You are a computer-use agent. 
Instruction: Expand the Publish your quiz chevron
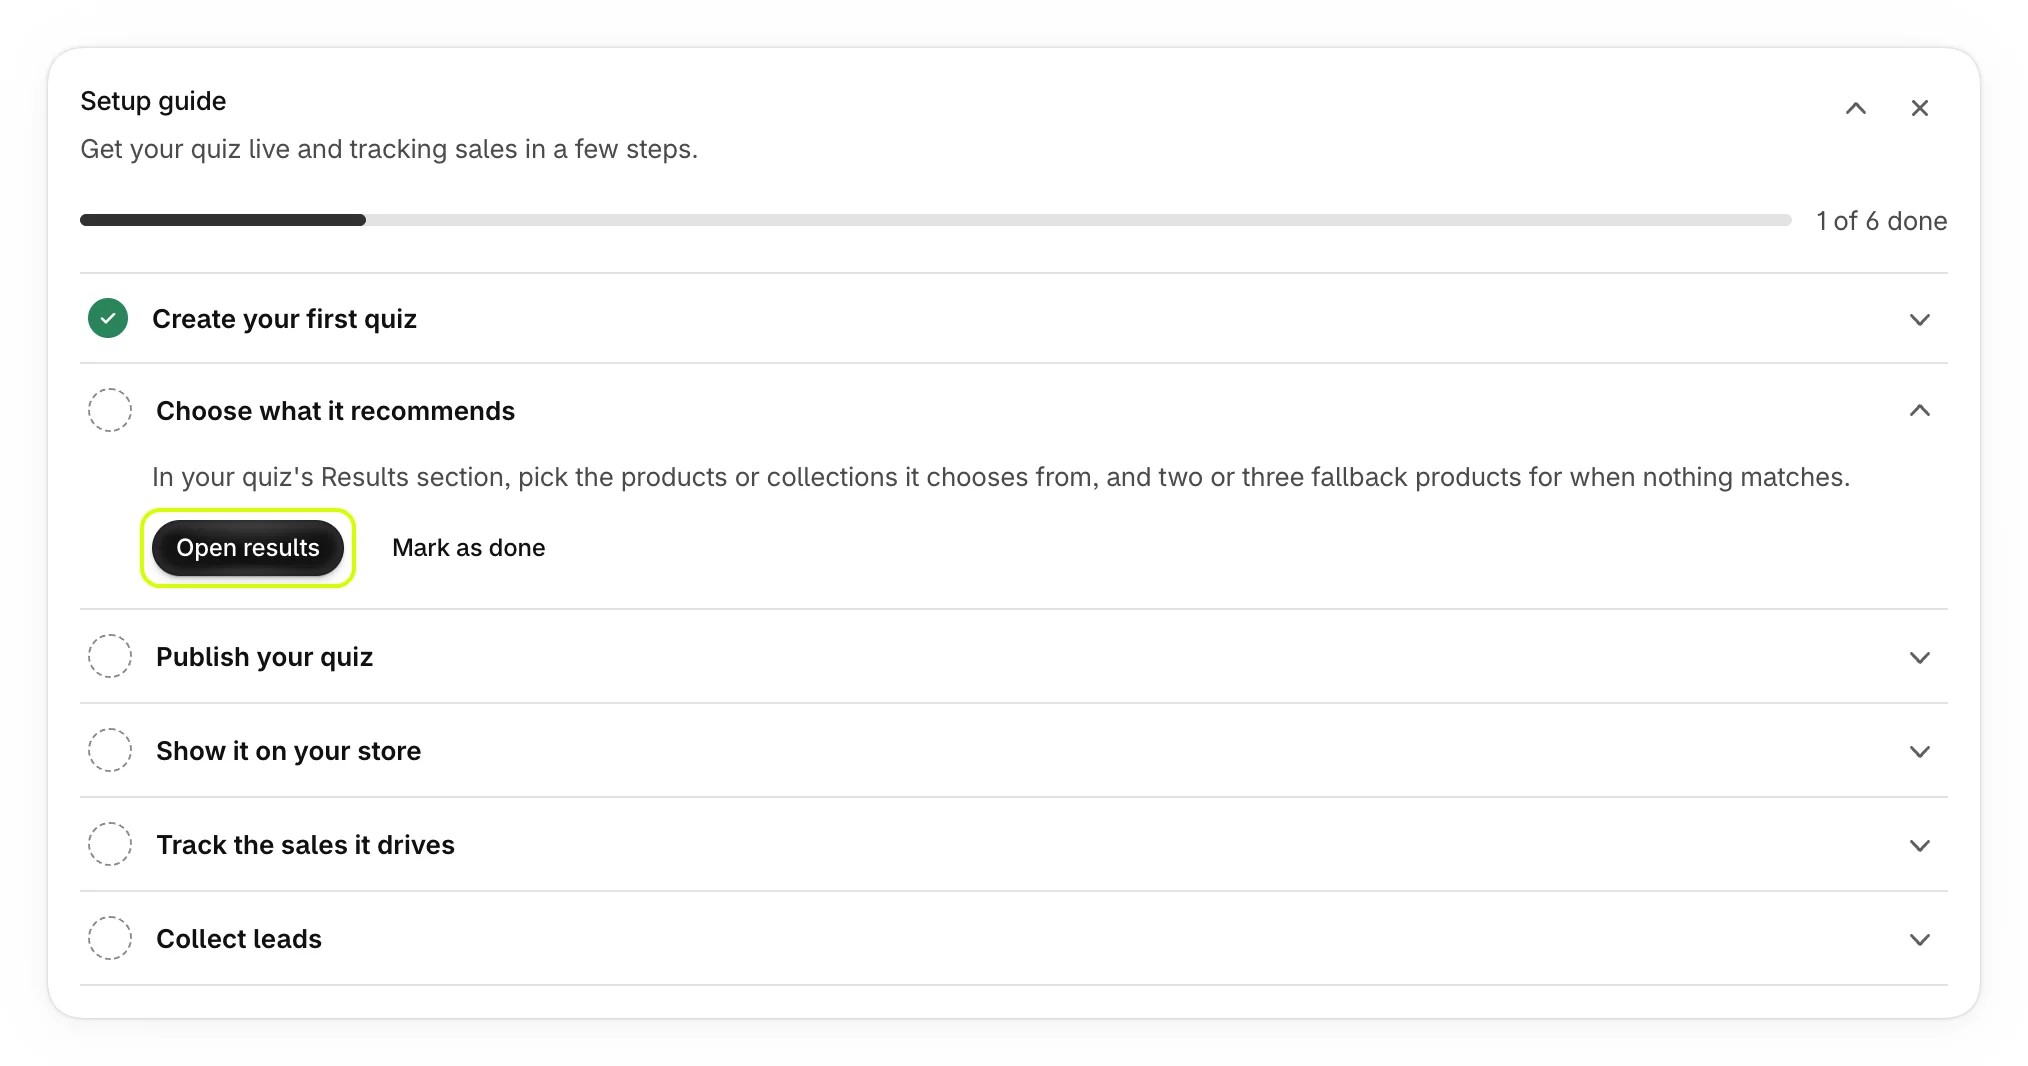pos(1919,657)
